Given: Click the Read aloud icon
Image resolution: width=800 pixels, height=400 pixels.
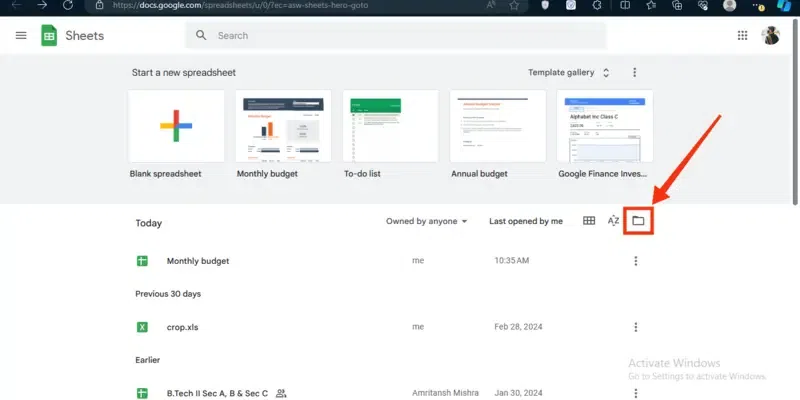Looking at the screenshot, I should (x=491, y=5).
